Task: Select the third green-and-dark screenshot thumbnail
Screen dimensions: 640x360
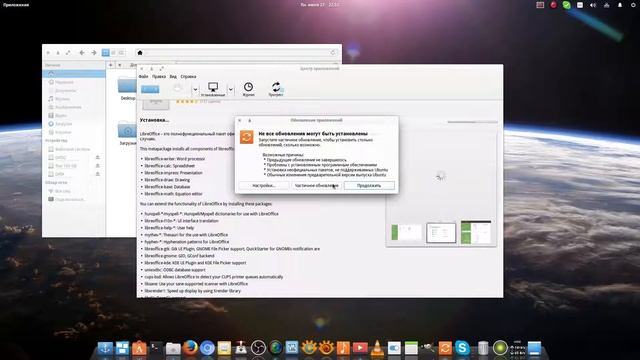Action: click(476, 232)
